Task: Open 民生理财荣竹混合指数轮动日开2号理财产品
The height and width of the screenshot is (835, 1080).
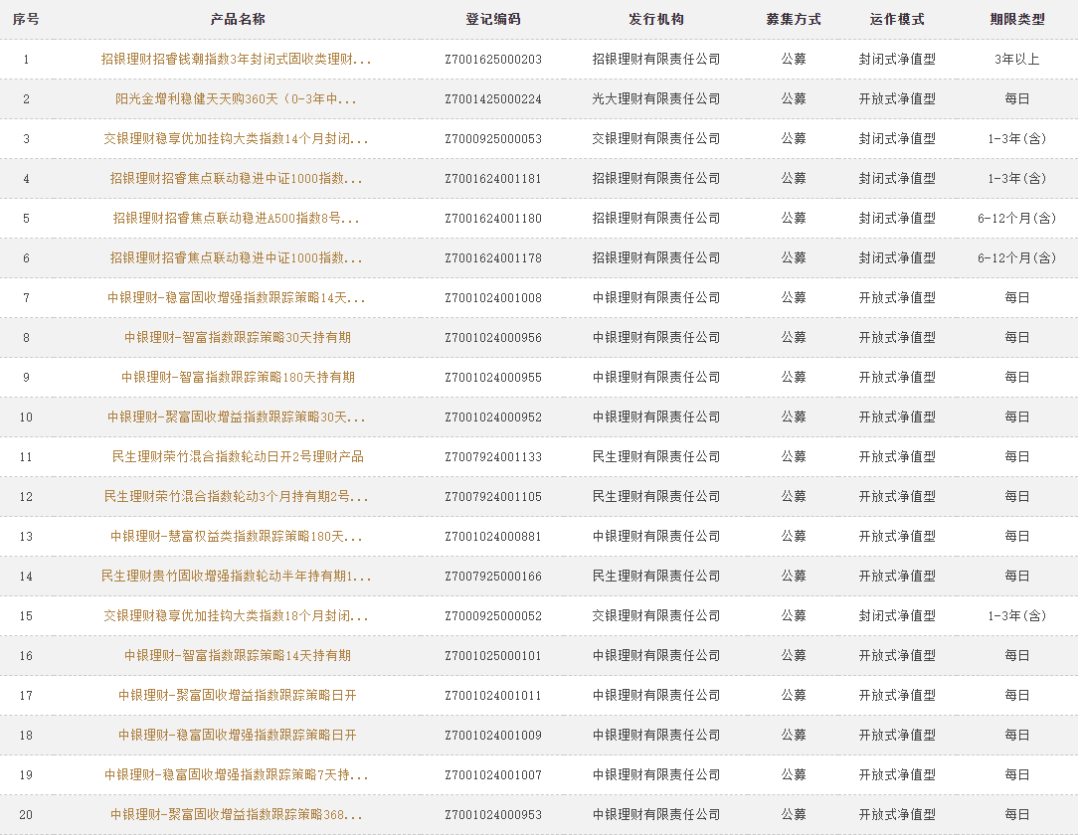Action: click(237, 457)
